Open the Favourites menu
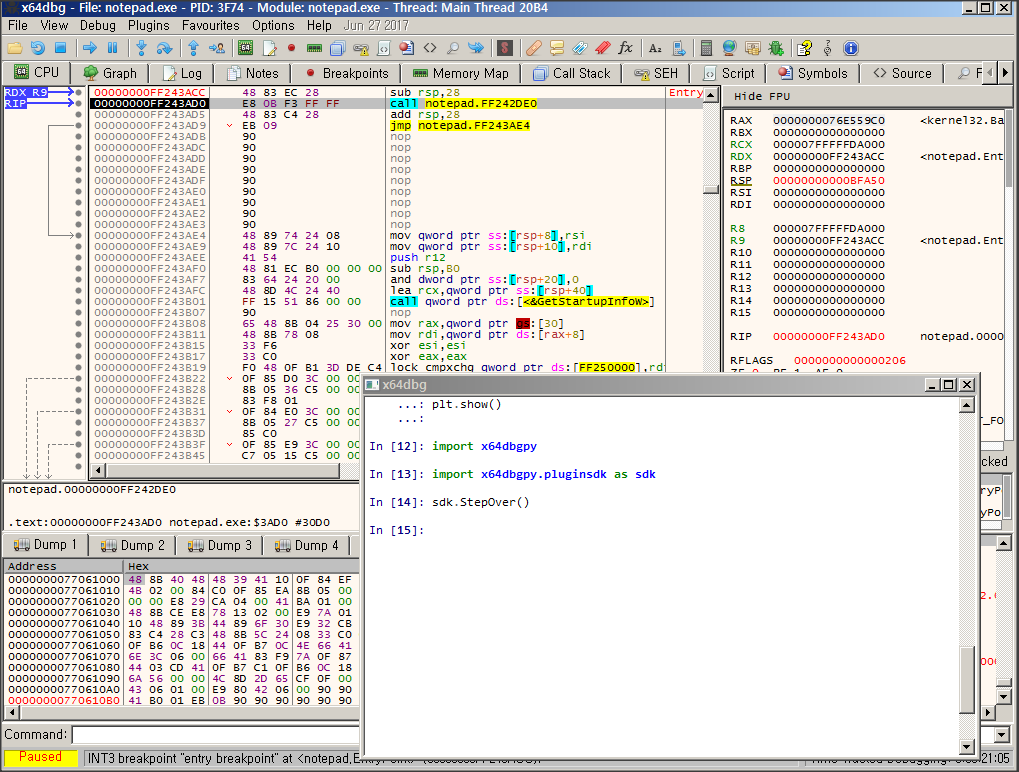 click(211, 25)
